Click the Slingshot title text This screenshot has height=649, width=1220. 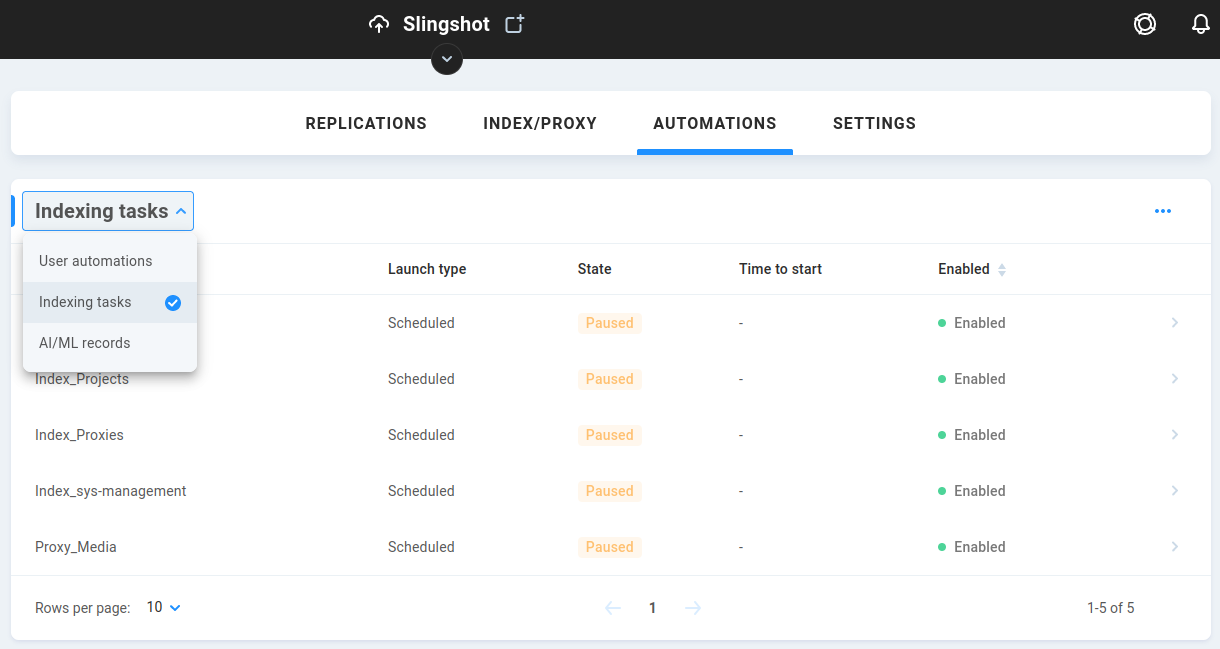[446, 24]
